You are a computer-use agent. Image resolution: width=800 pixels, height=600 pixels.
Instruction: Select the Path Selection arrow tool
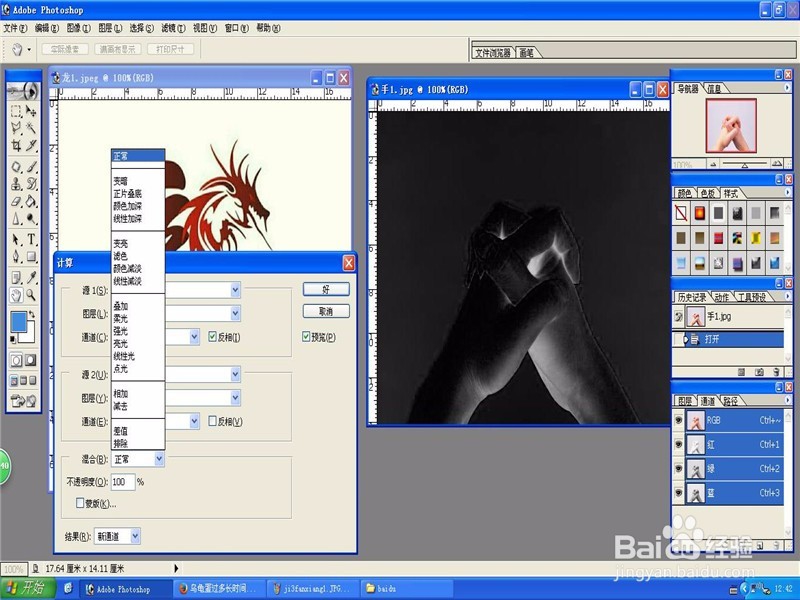pyautogui.click(x=16, y=239)
